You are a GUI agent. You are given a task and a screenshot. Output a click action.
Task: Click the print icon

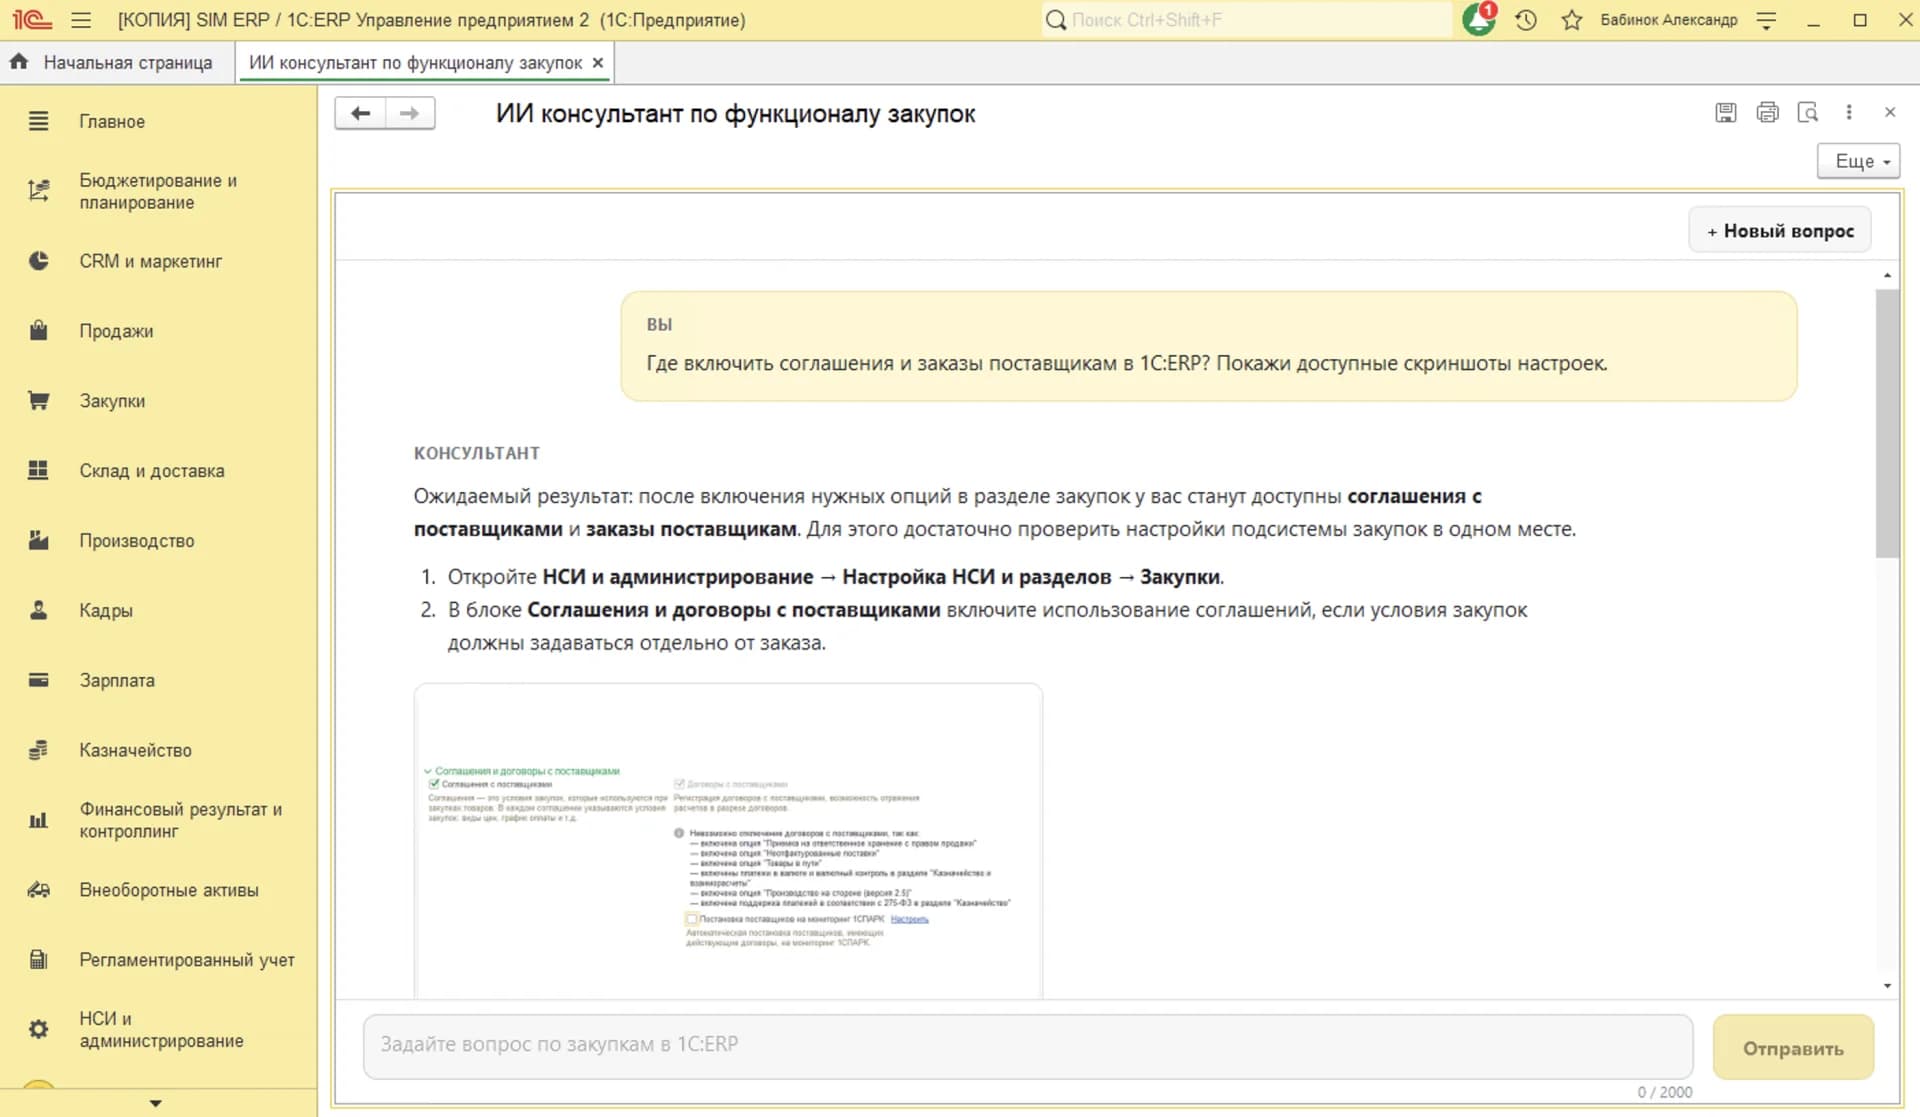coord(1767,112)
